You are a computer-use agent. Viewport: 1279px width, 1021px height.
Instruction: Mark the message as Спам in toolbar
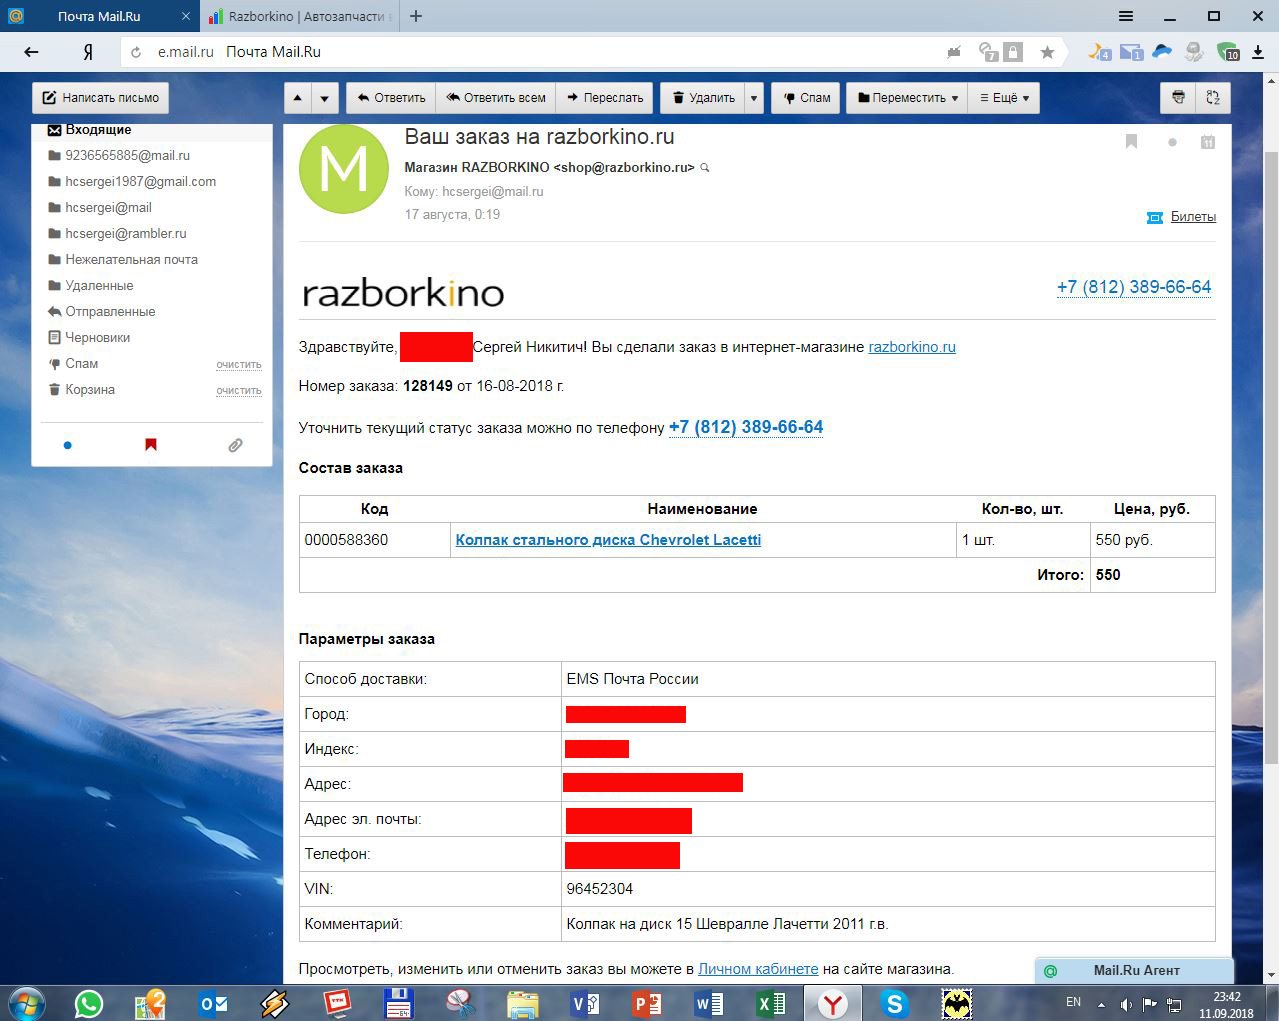point(806,98)
